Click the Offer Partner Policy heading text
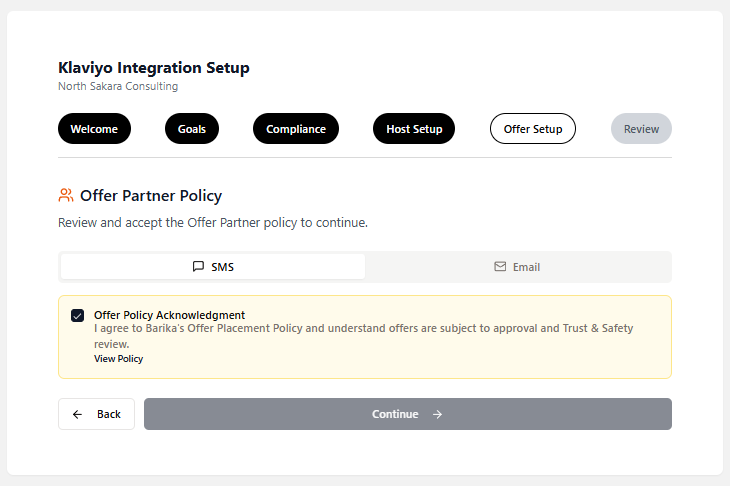 pos(151,195)
